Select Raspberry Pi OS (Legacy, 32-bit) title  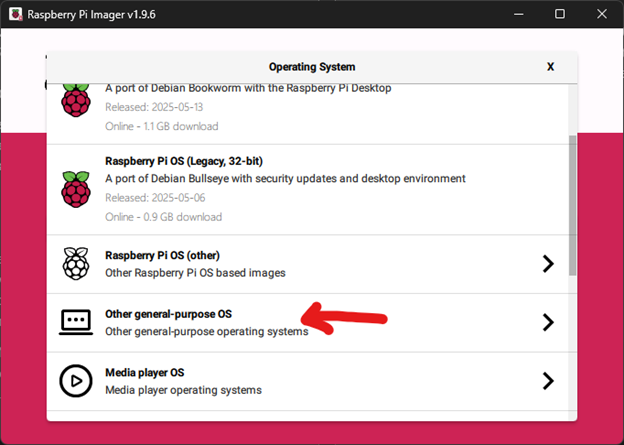click(x=184, y=161)
